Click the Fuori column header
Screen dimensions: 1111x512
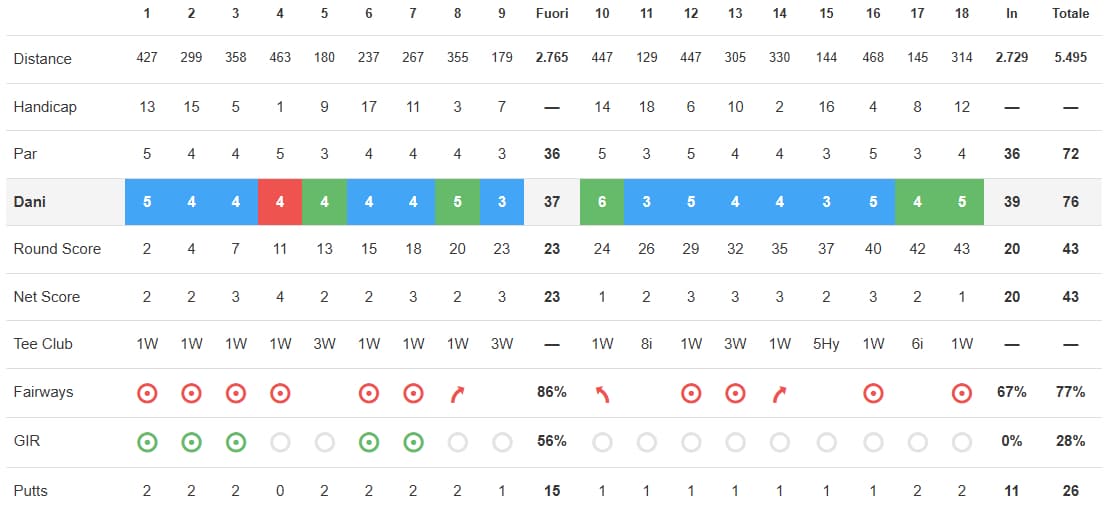point(551,14)
